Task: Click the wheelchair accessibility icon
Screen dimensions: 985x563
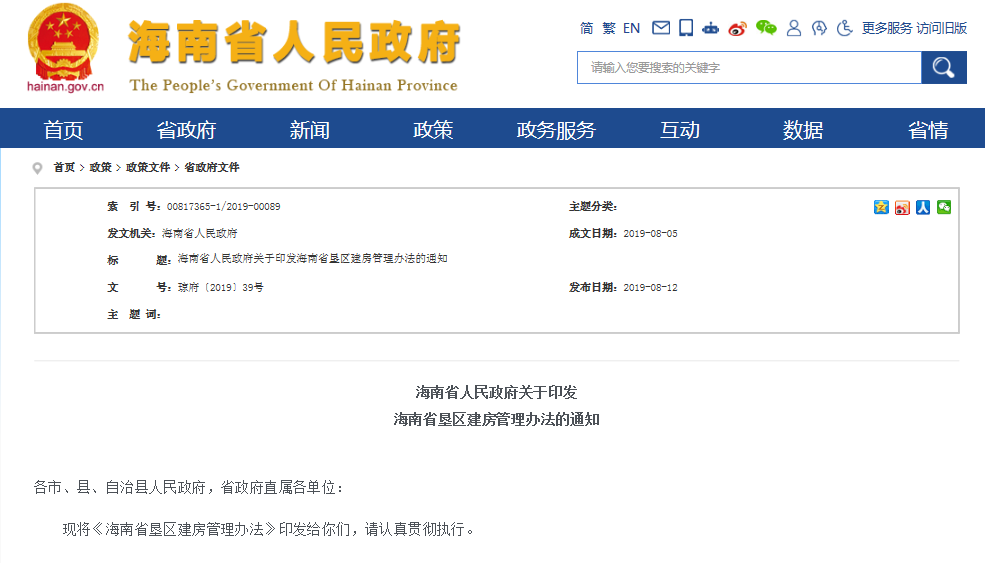Action: click(845, 28)
